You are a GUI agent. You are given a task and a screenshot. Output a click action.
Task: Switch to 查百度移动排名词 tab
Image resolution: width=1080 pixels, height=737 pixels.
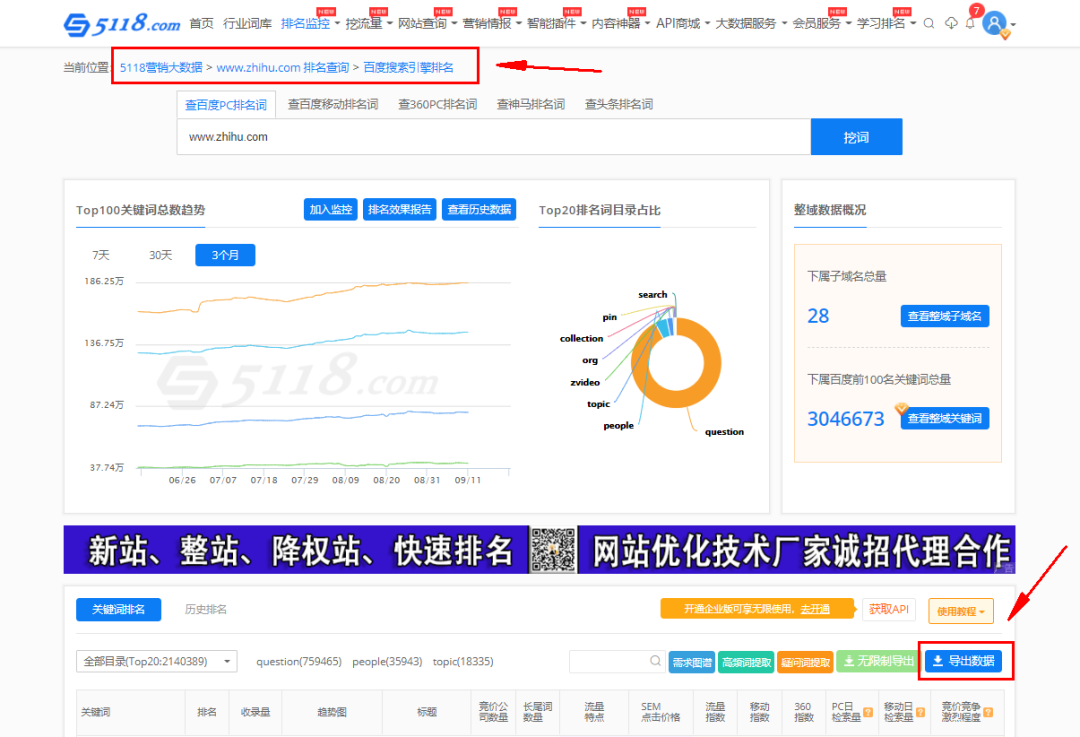pos(333,104)
